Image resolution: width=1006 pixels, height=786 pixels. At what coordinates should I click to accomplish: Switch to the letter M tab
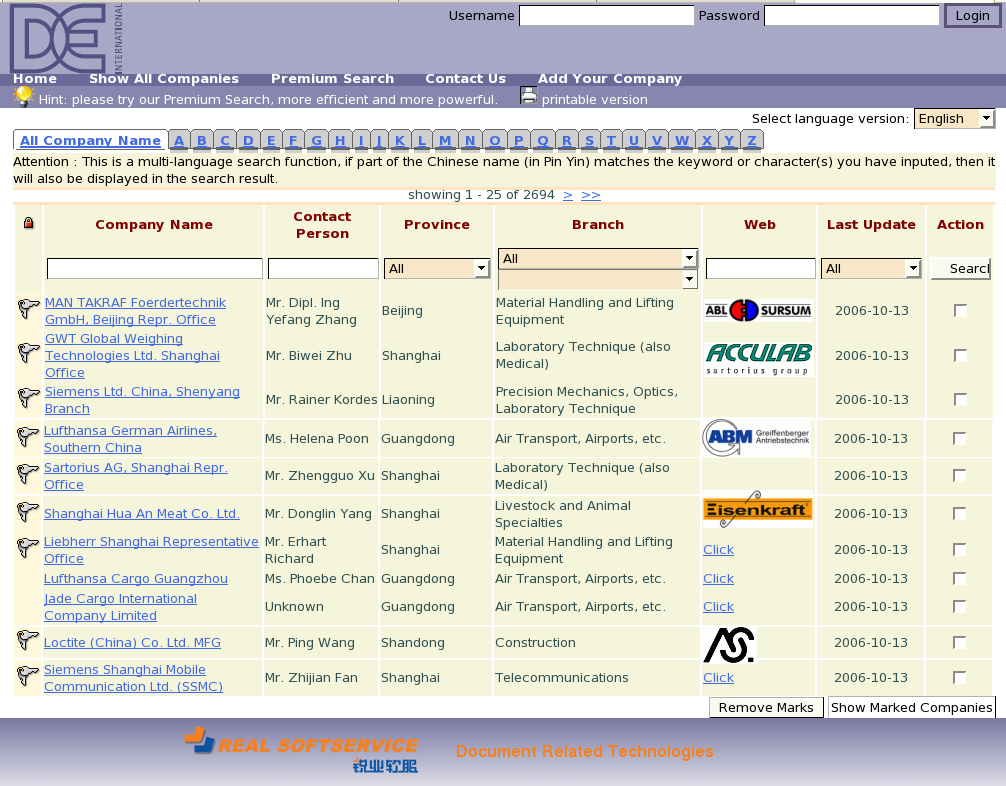coord(444,140)
